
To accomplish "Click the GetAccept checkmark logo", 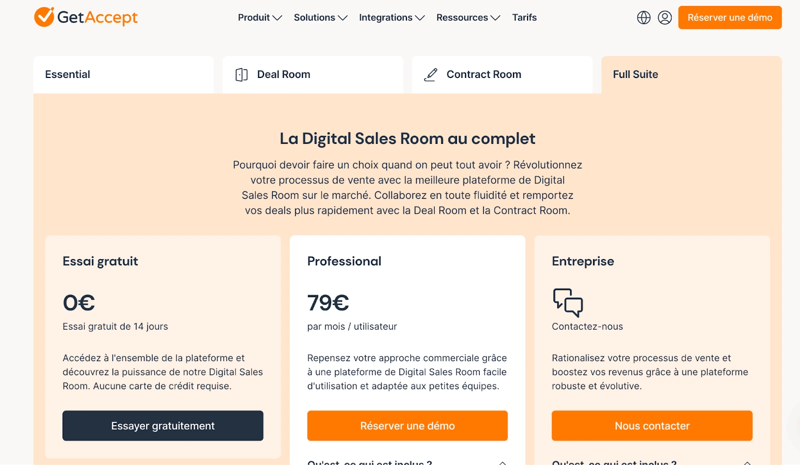I will (x=44, y=17).
